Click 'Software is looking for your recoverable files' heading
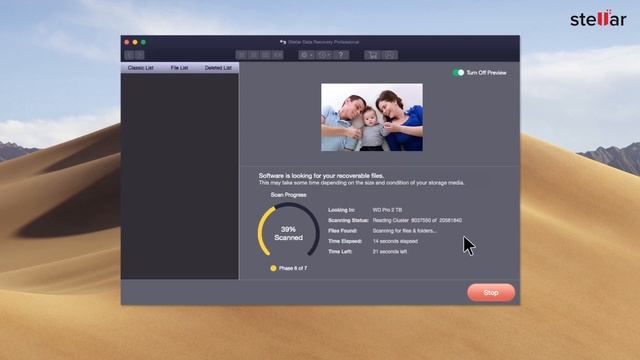This screenshot has height=360, width=640. [x=321, y=176]
